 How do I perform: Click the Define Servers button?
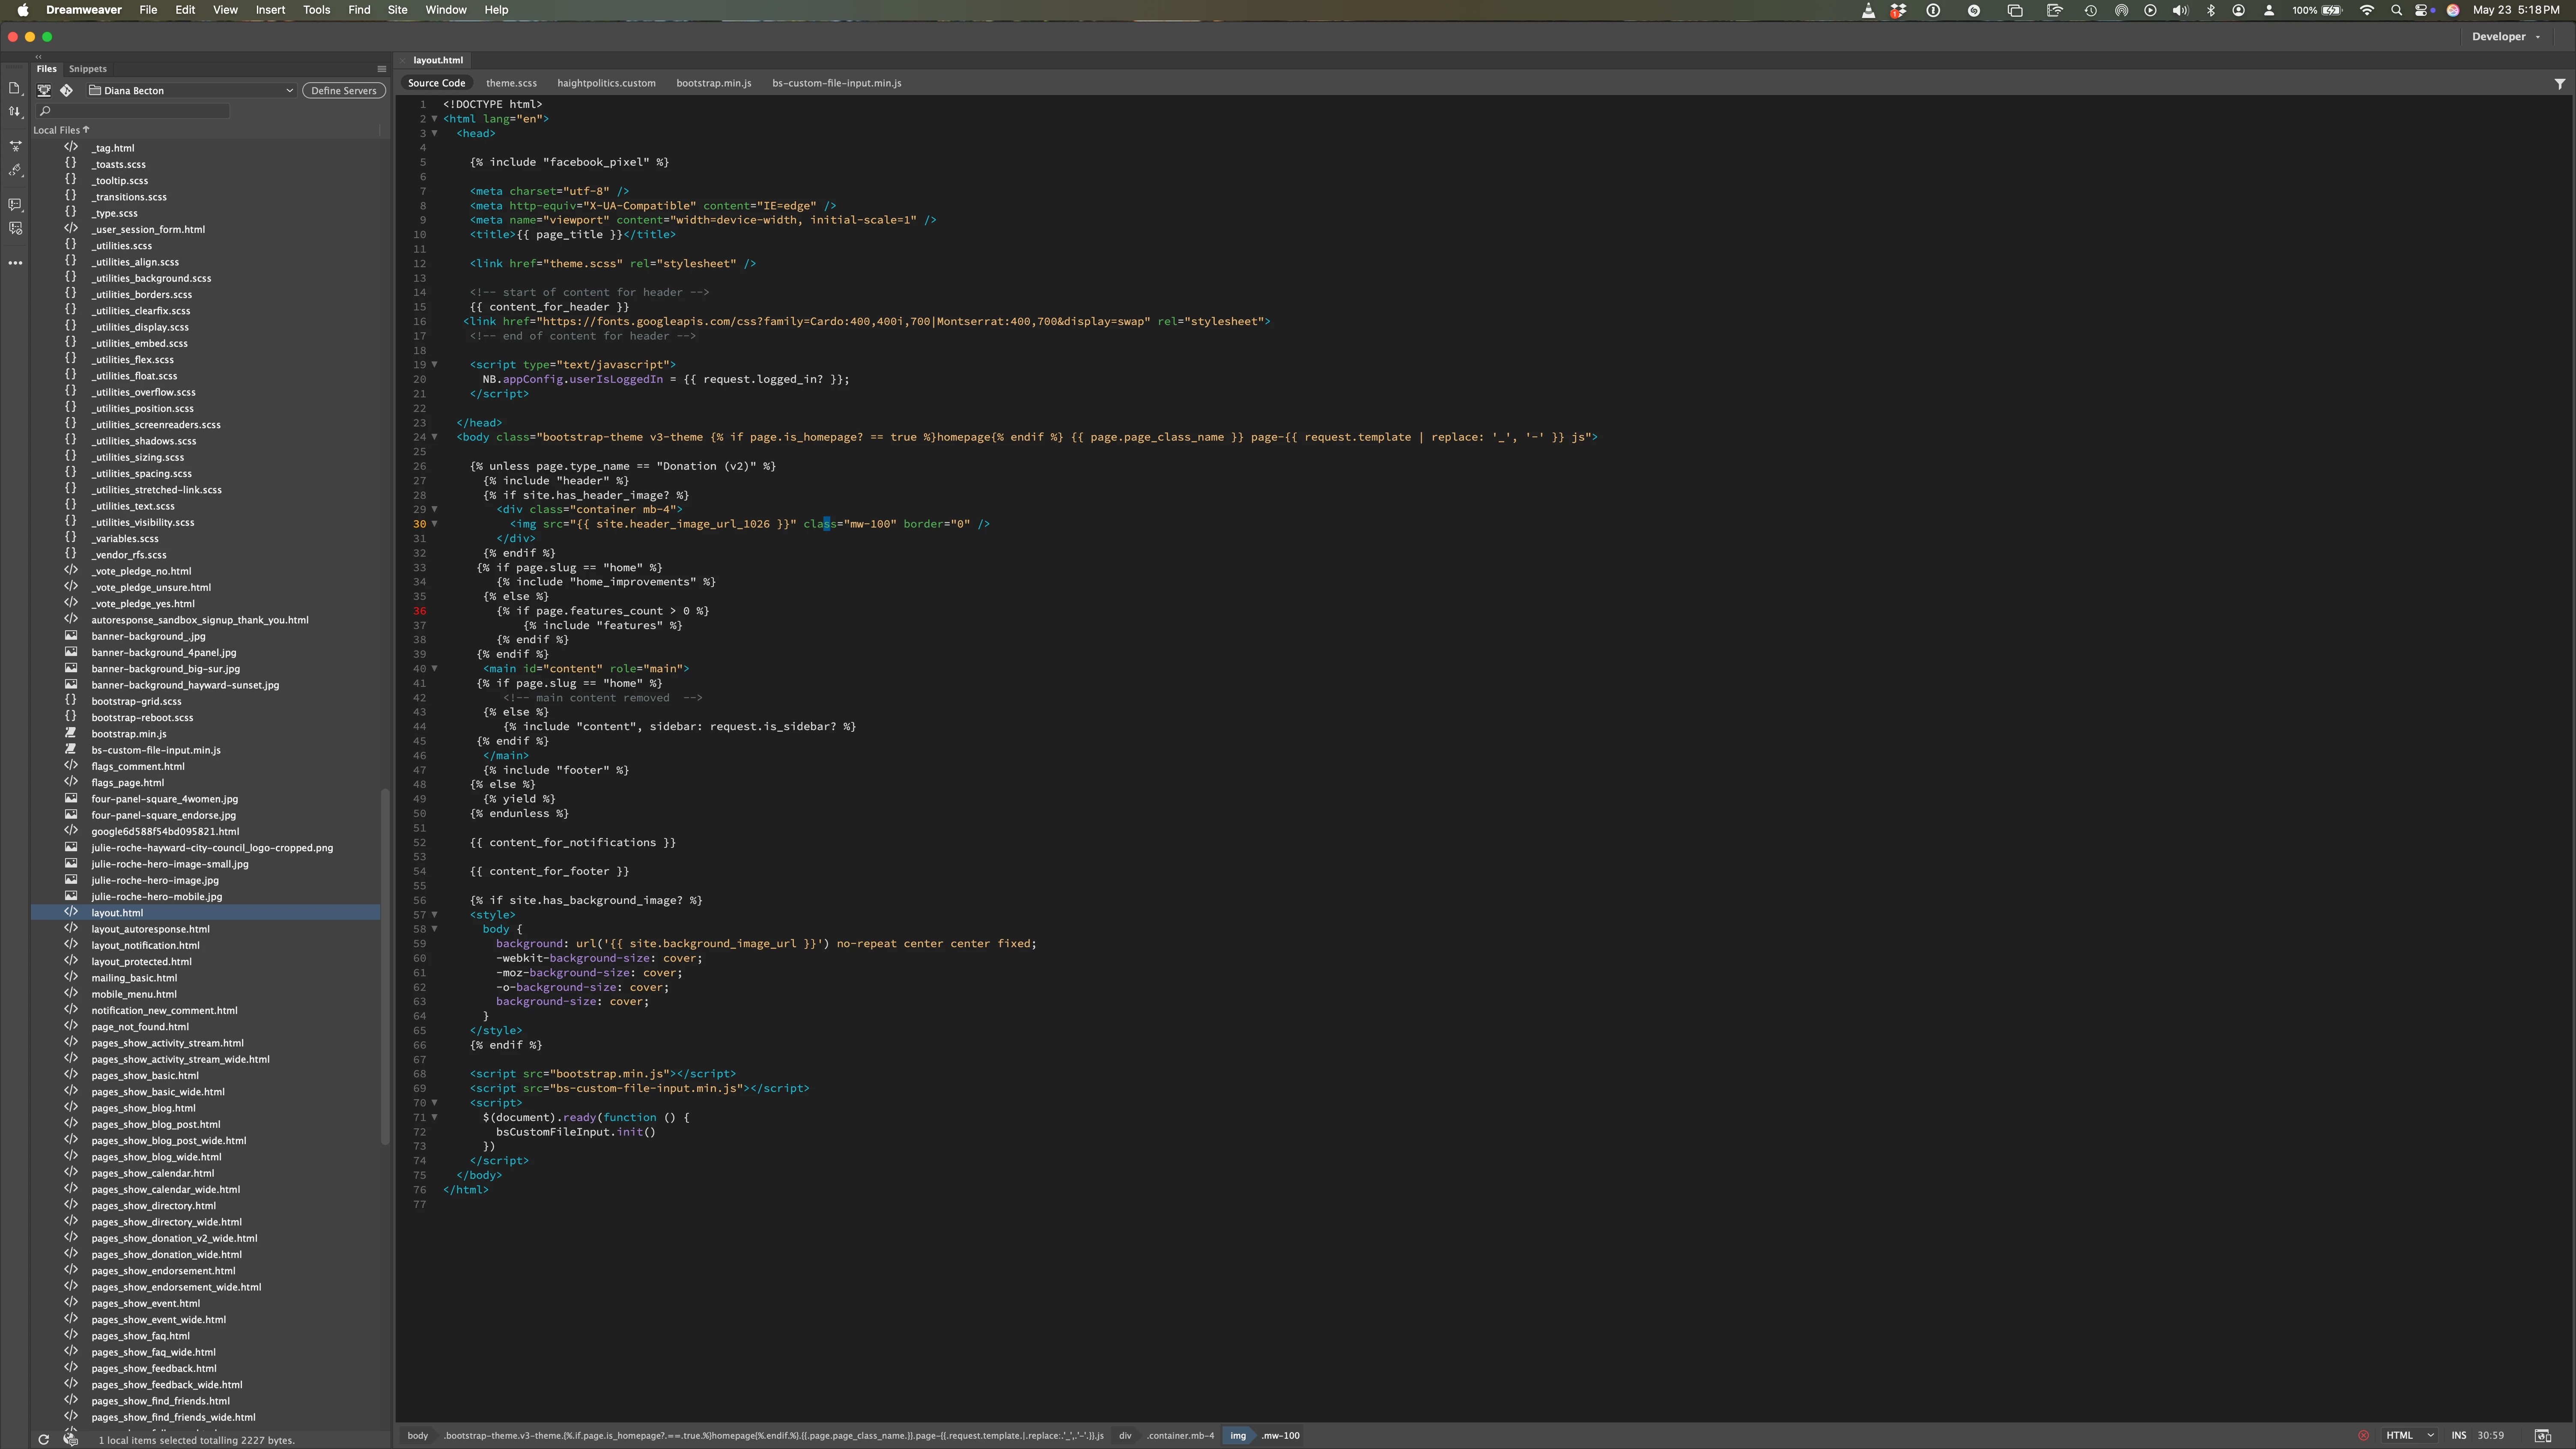click(x=343, y=90)
